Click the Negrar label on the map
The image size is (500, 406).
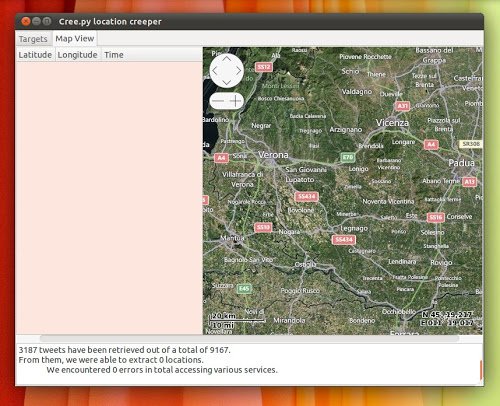261,126
